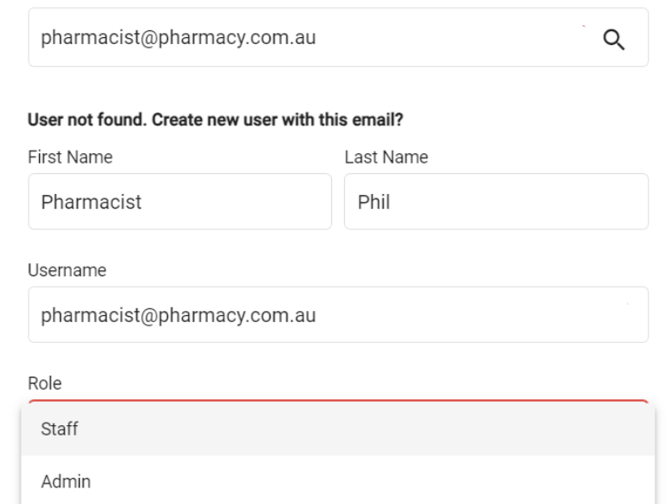
Task: Choose Admin in the Role dropdown
Action: pyautogui.click(x=66, y=482)
